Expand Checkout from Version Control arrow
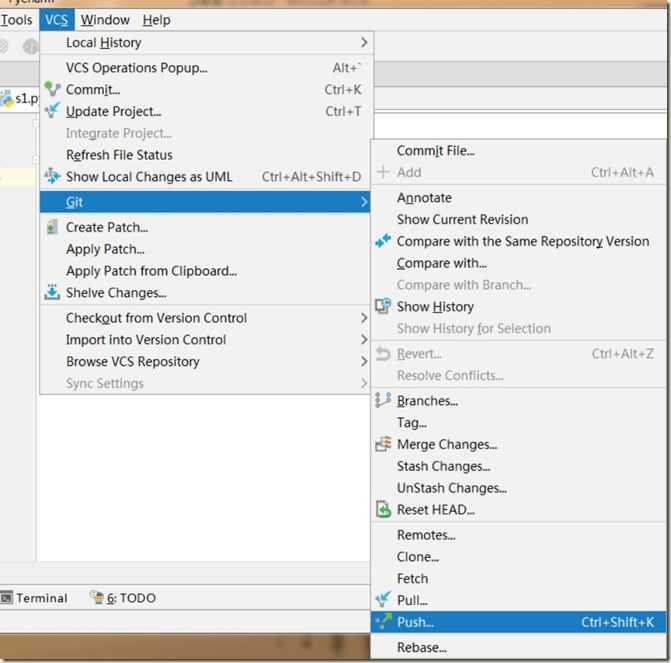671x663 pixels. [x=364, y=318]
